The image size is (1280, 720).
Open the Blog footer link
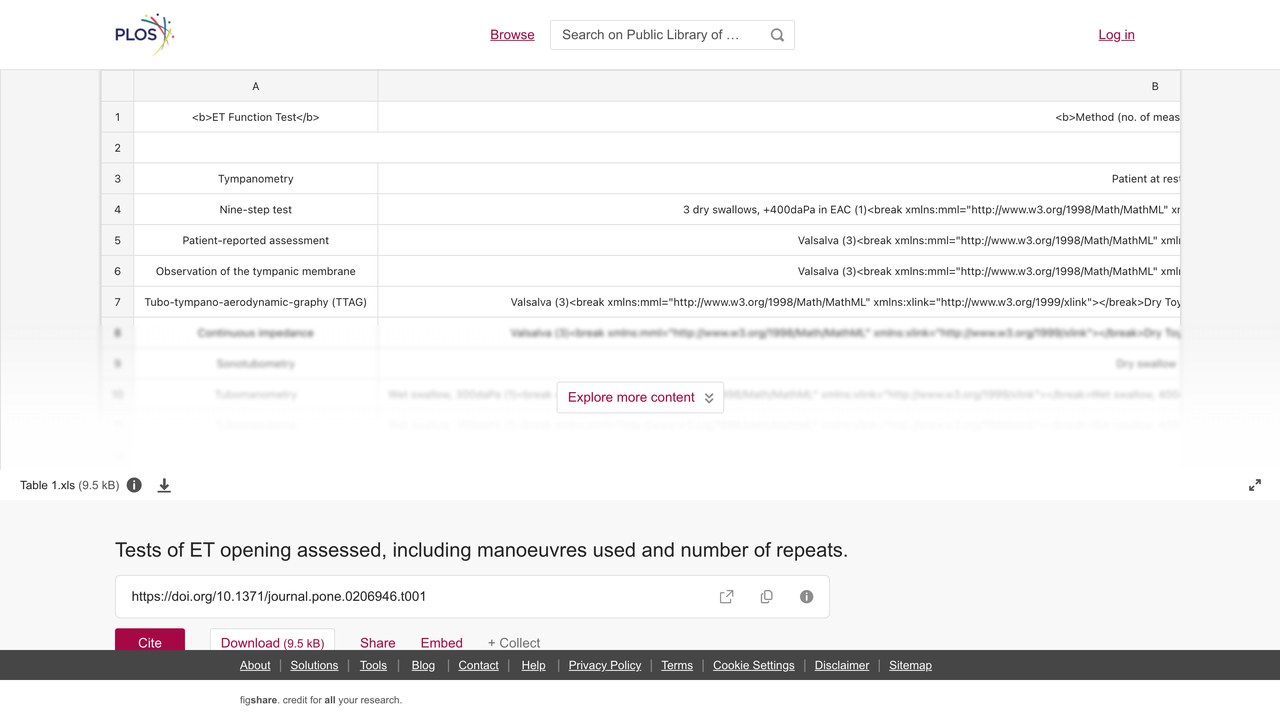[423, 666]
